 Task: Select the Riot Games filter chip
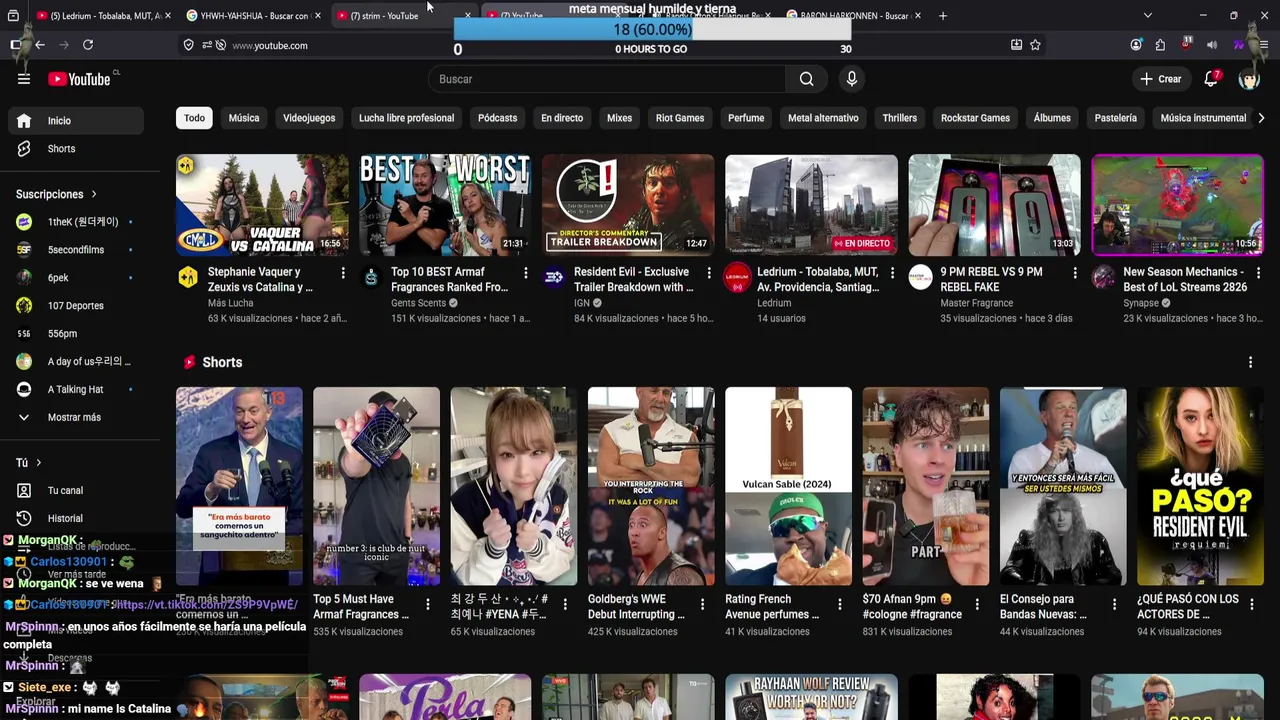680,118
